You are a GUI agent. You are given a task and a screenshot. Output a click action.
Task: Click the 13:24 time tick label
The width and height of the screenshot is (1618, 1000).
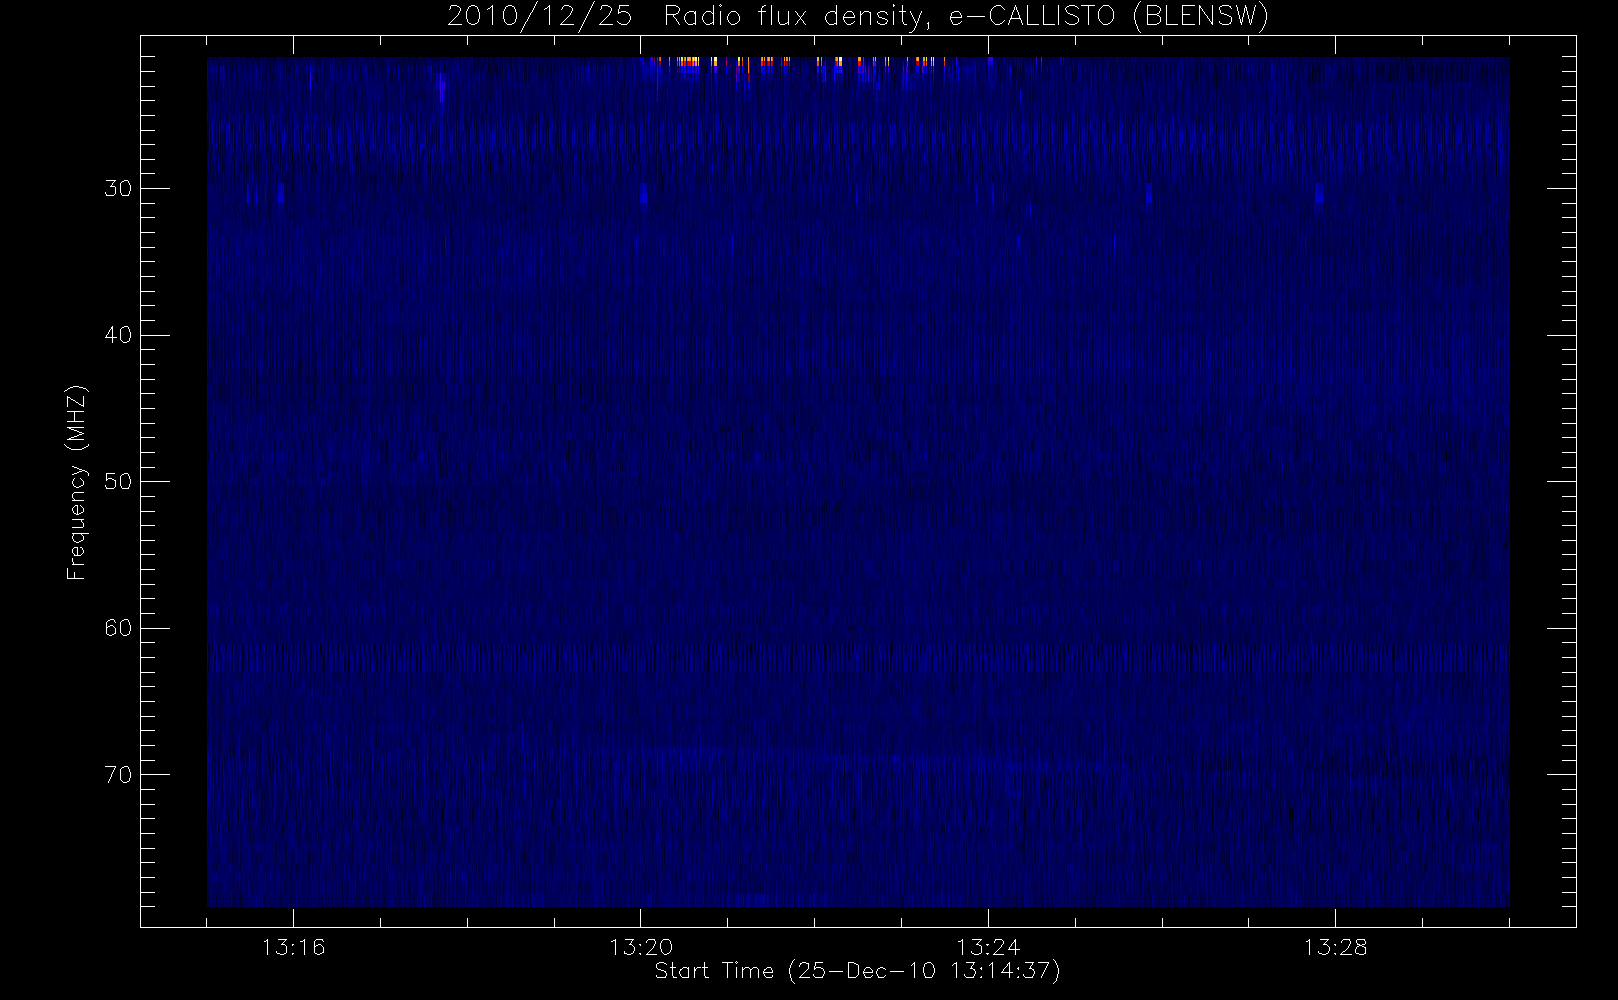(988, 947)
